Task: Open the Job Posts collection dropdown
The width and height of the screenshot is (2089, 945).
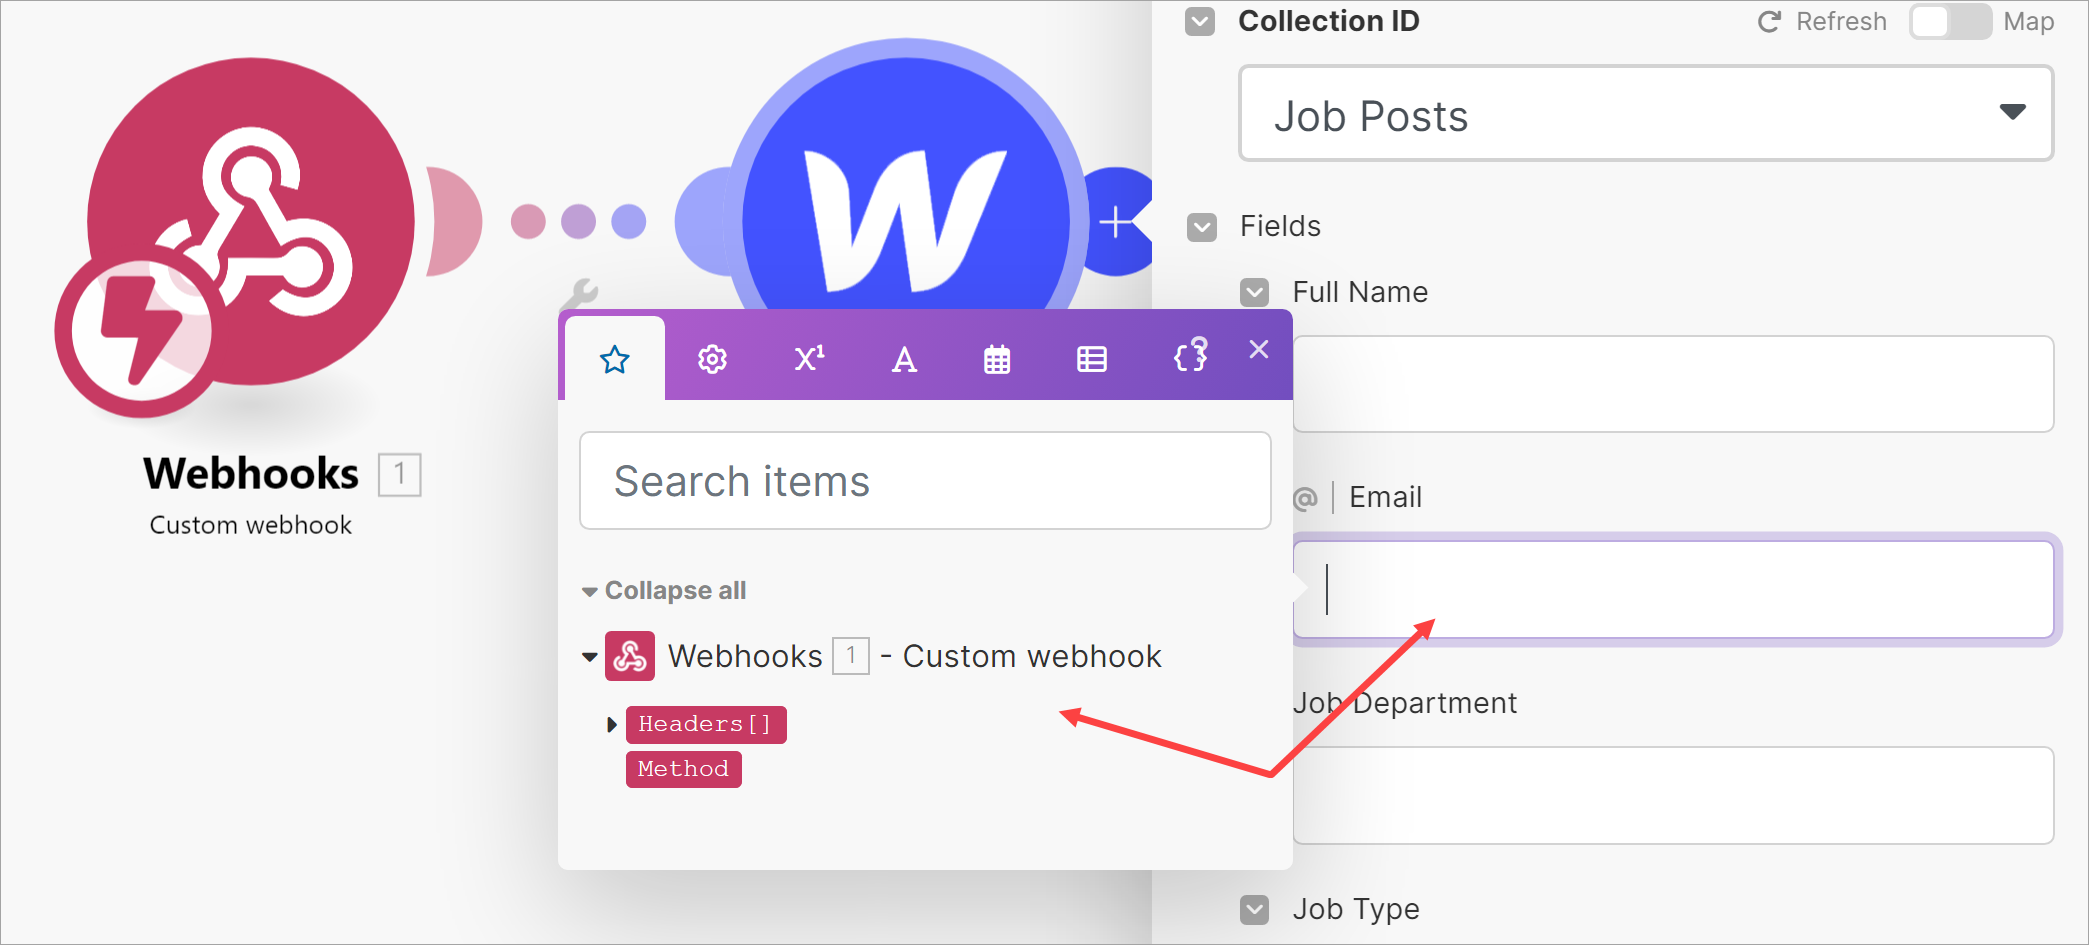Action: (x=1646, y=113)
